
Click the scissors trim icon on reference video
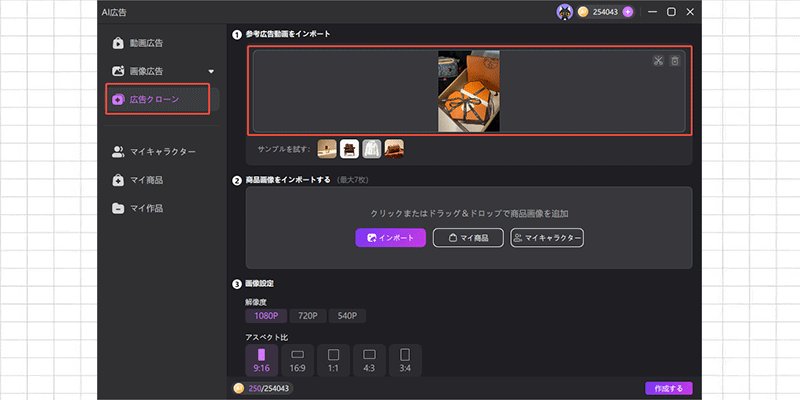[x=658, y=61]
